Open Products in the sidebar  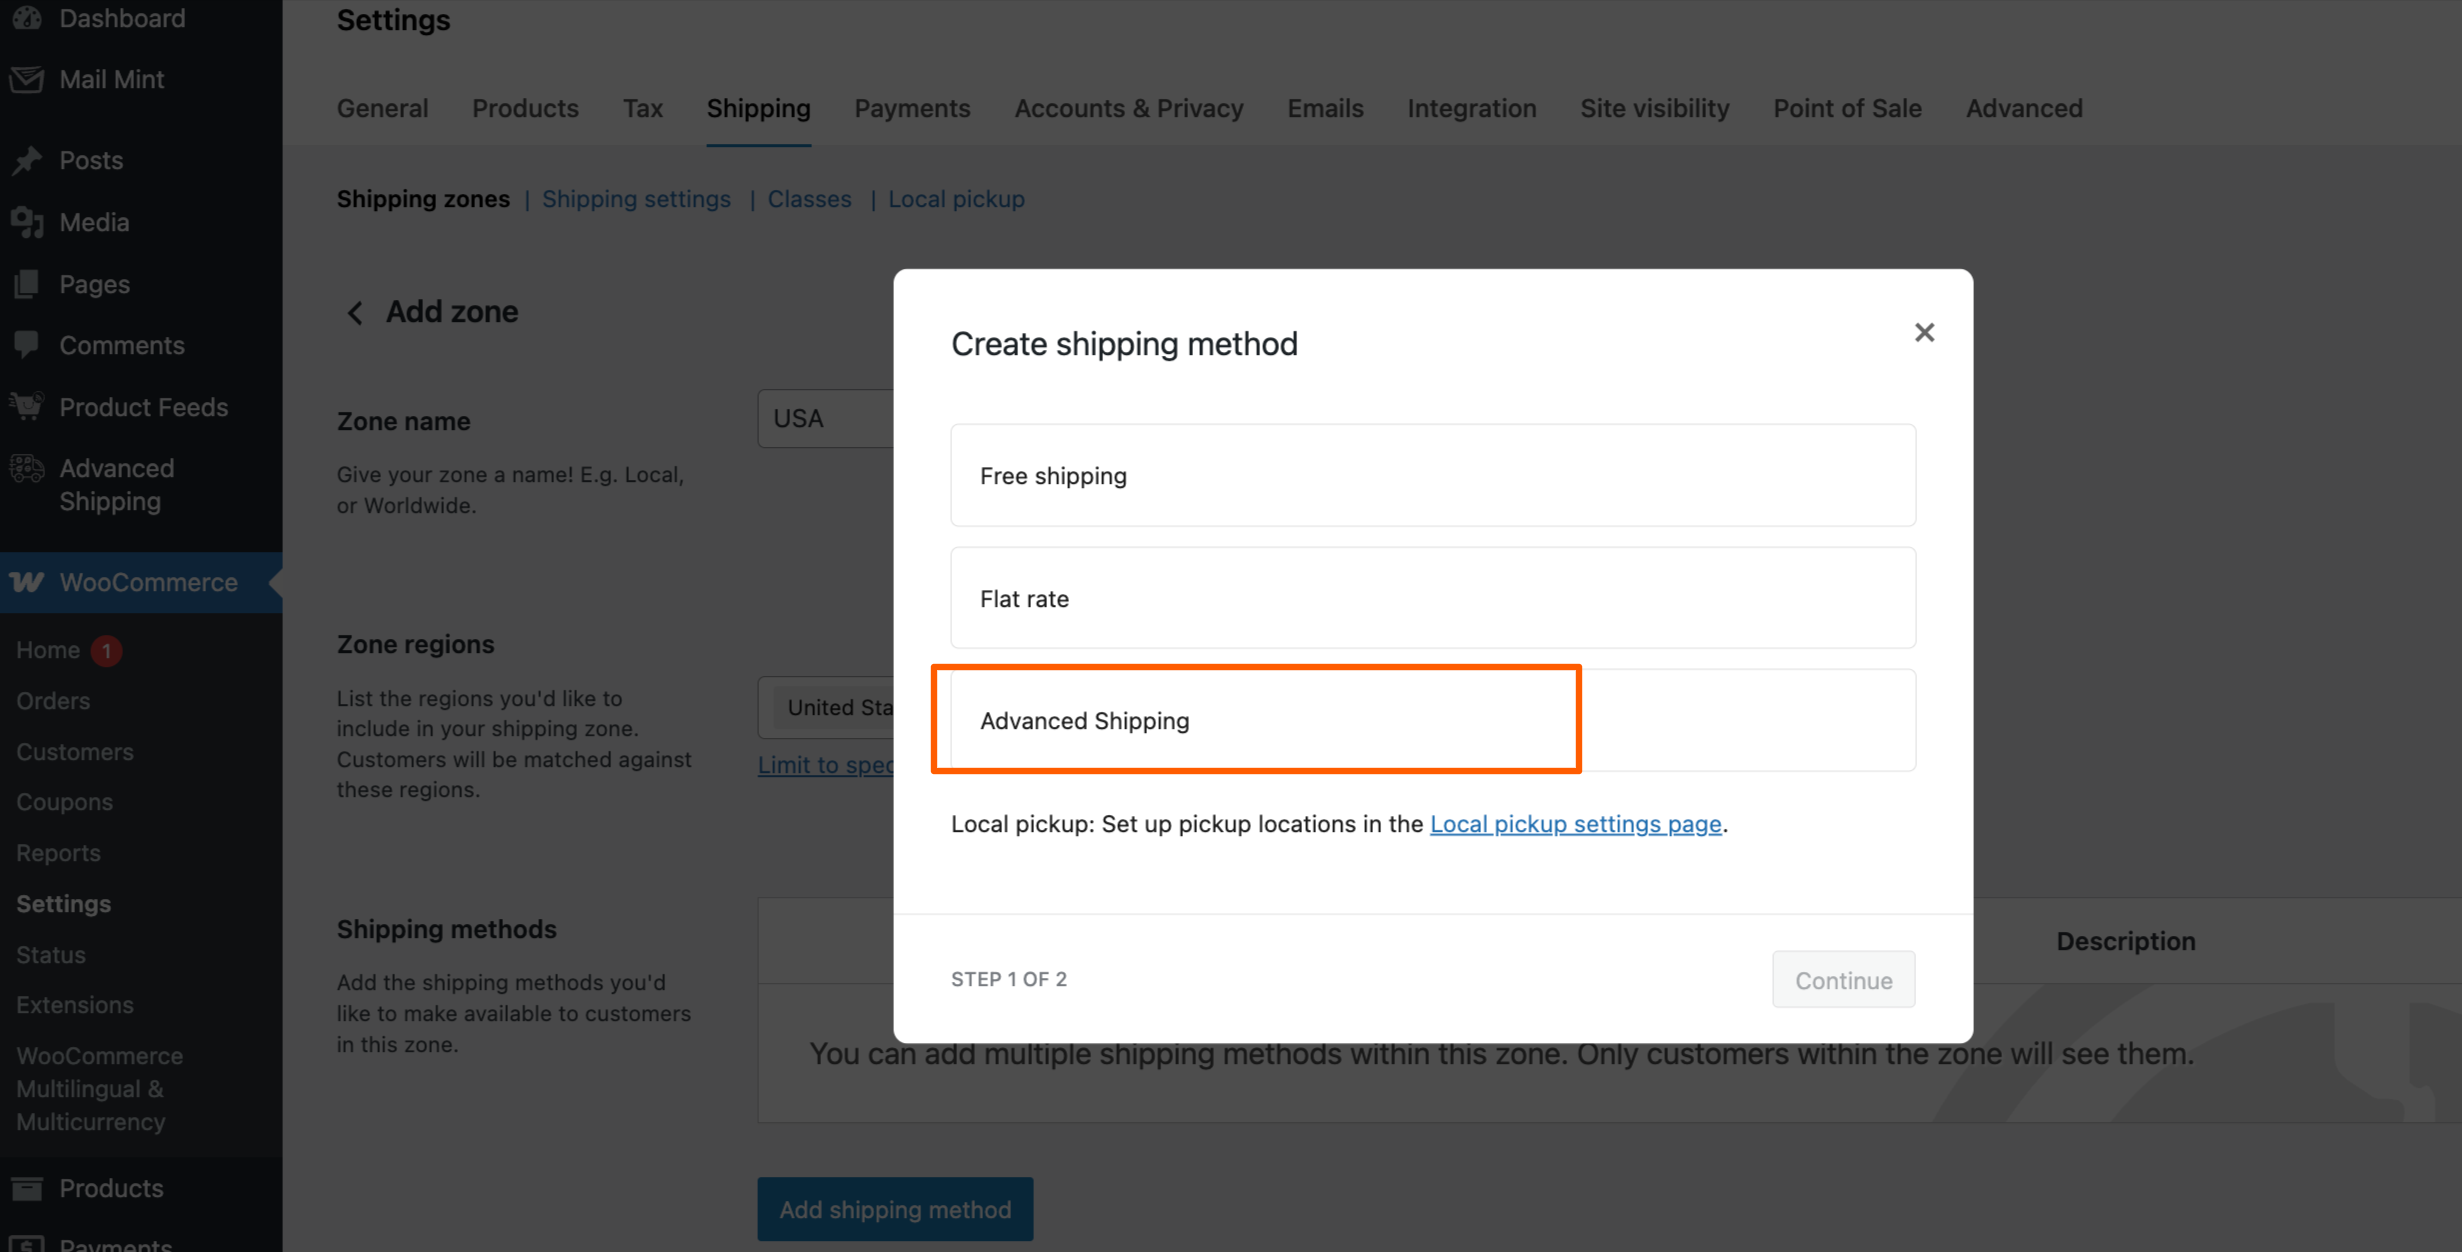pos(111,1188)
